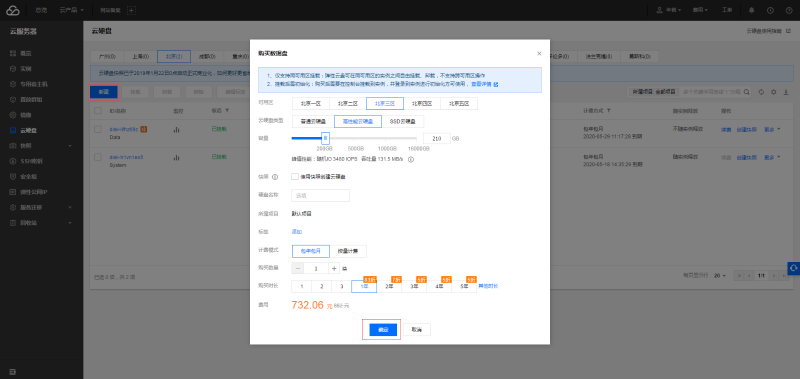Click 总览 in top navigation
Screen dimensions: 800x379
(41, 10)
